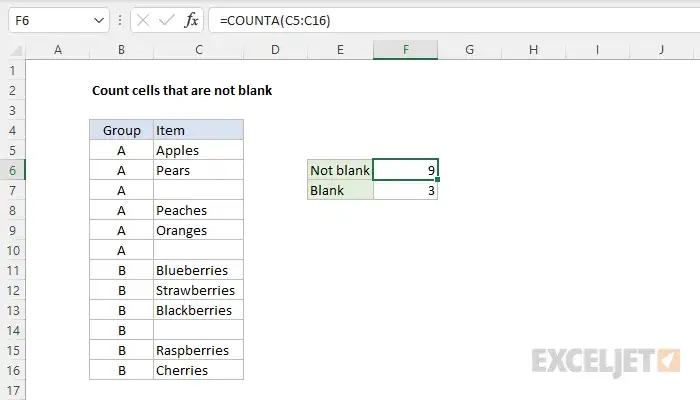700x400 pixels.
Task: Click the formula bar with COUNTA formula
Action: (x=450, y=20)
